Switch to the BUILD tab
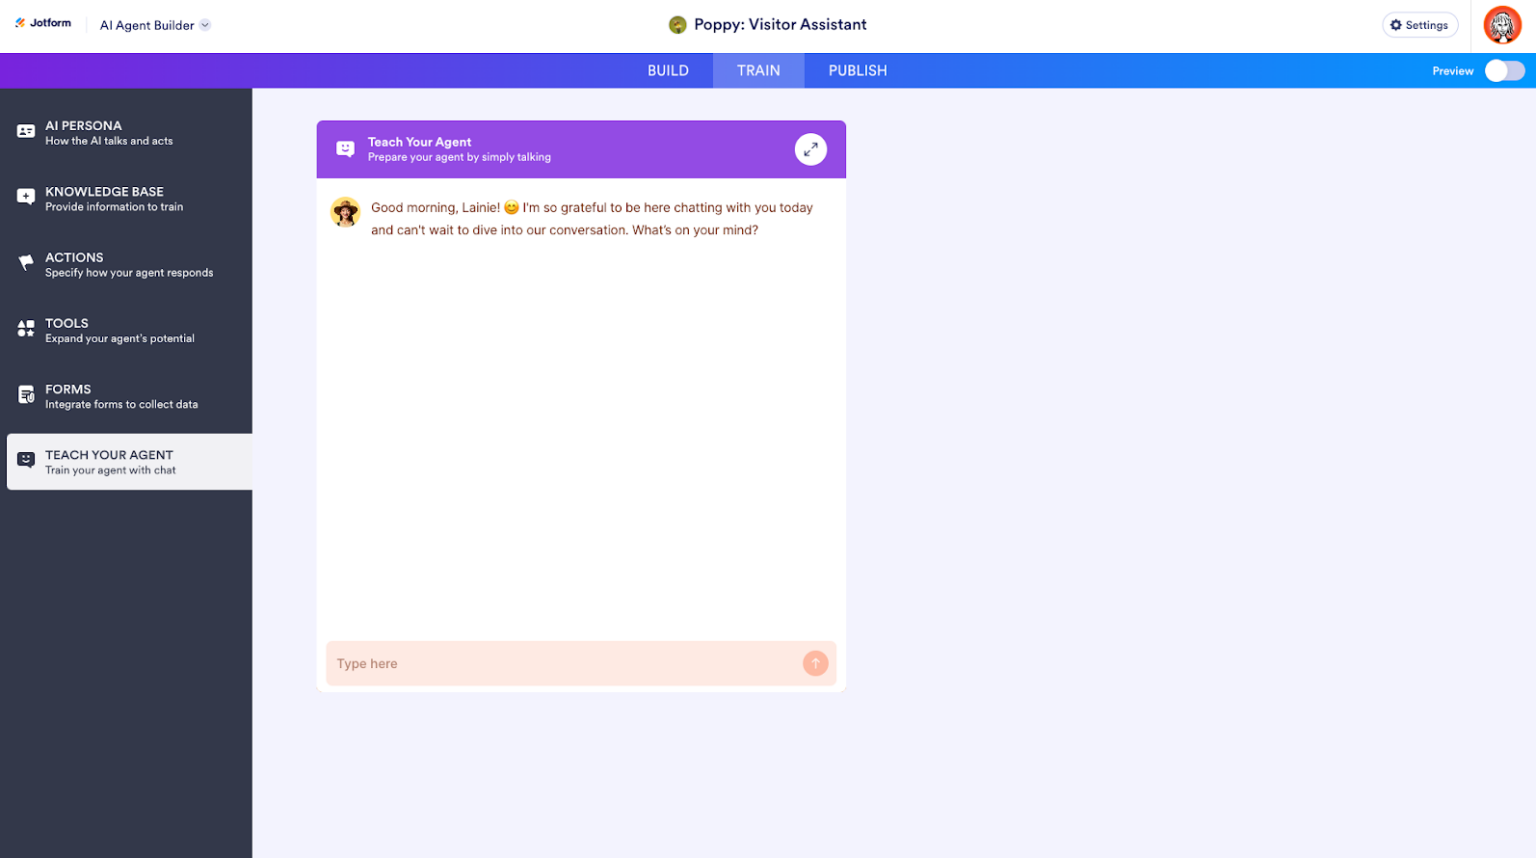This screenshot has height=858, width=1536. point(668,70)
